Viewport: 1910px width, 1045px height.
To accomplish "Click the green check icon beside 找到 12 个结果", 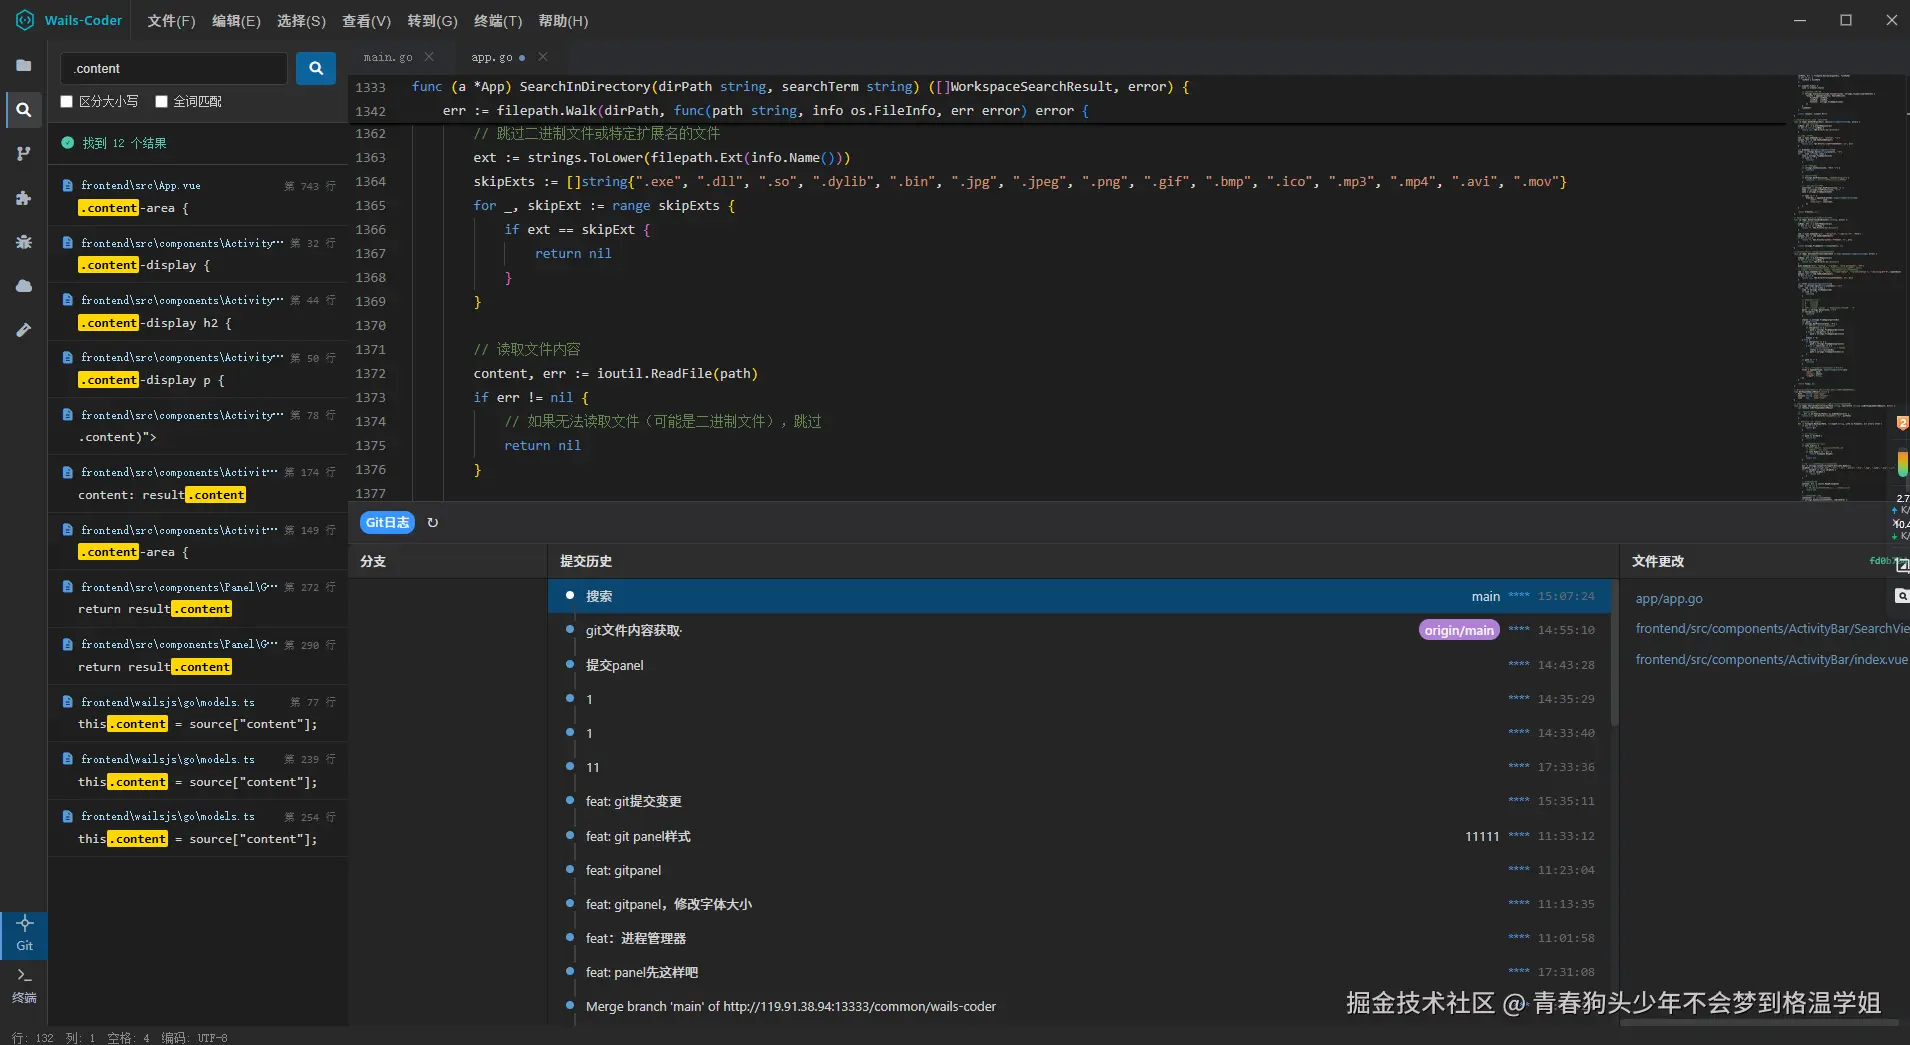I will pos(68,143).
